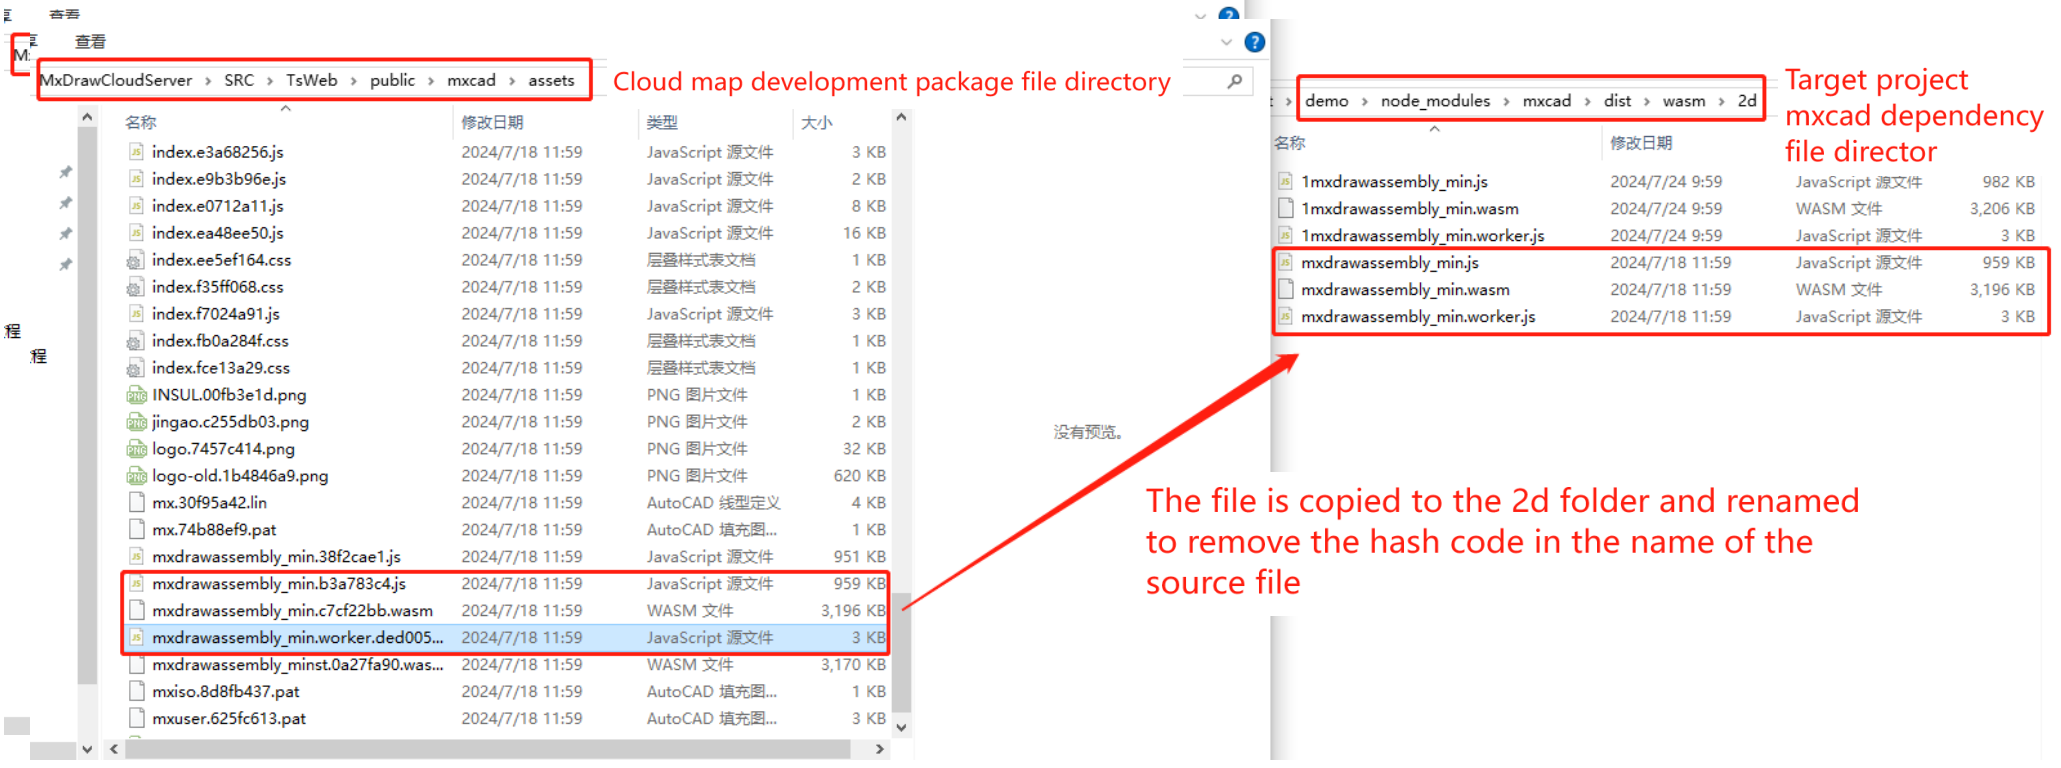
Task: Navigate to the dist folder in breadcrumb
Action: click(x=1617, y=101)
